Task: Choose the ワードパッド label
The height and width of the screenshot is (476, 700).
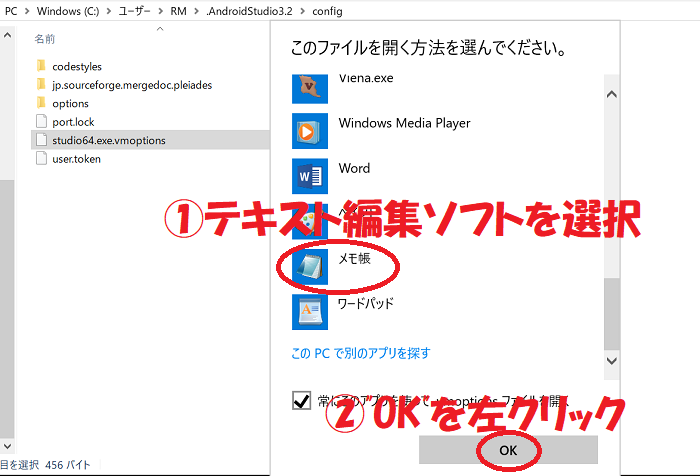Action: click(366, 304)
